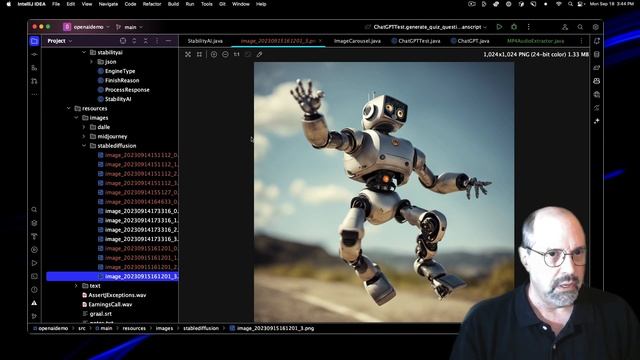Switch to the MP4AudioExtractor.java tab
This screenshot has height=360, width=640.
point(535,41)
